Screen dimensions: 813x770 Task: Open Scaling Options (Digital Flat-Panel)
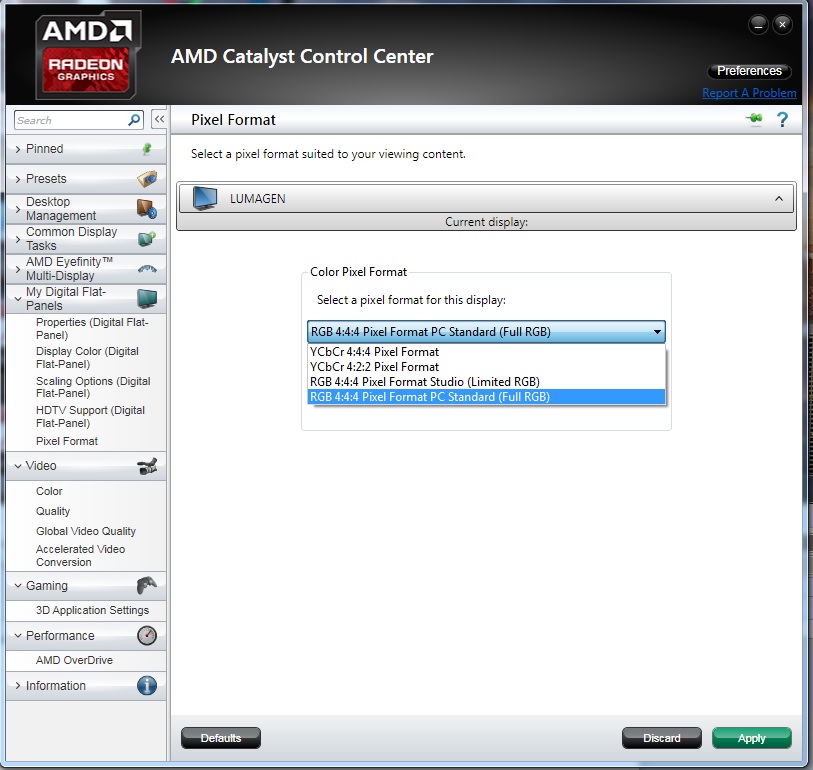tap(93, 387)
